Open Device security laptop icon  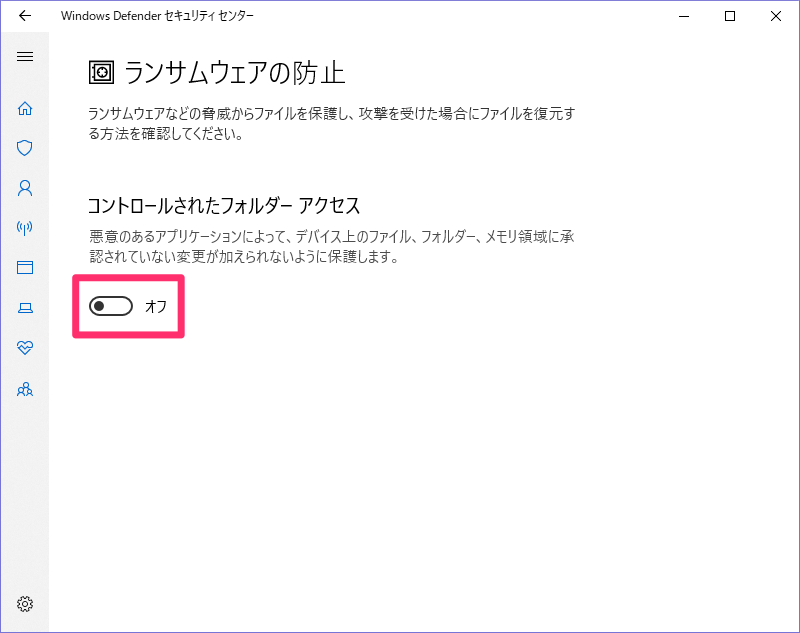tap(24, 308)
